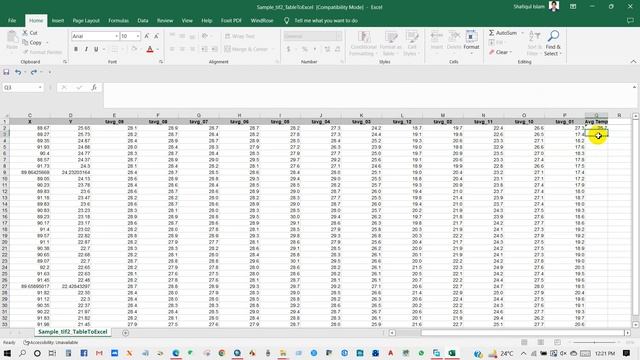Adjust the zoom slider in the status bar
Screen dimensions: 640x360
pyautogui.click(x=594, y=342)
